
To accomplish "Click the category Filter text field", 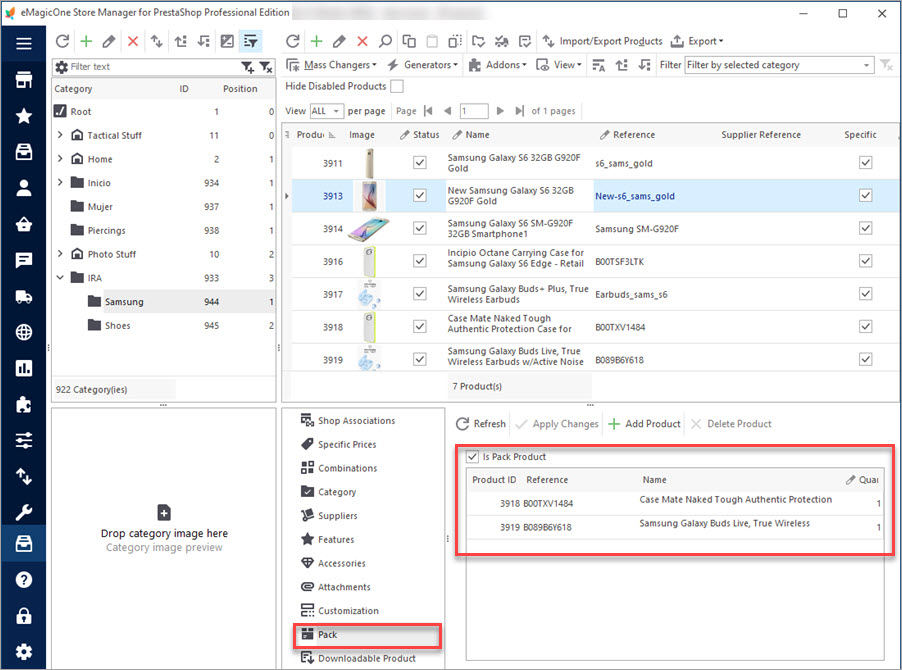I will (154, 67).
